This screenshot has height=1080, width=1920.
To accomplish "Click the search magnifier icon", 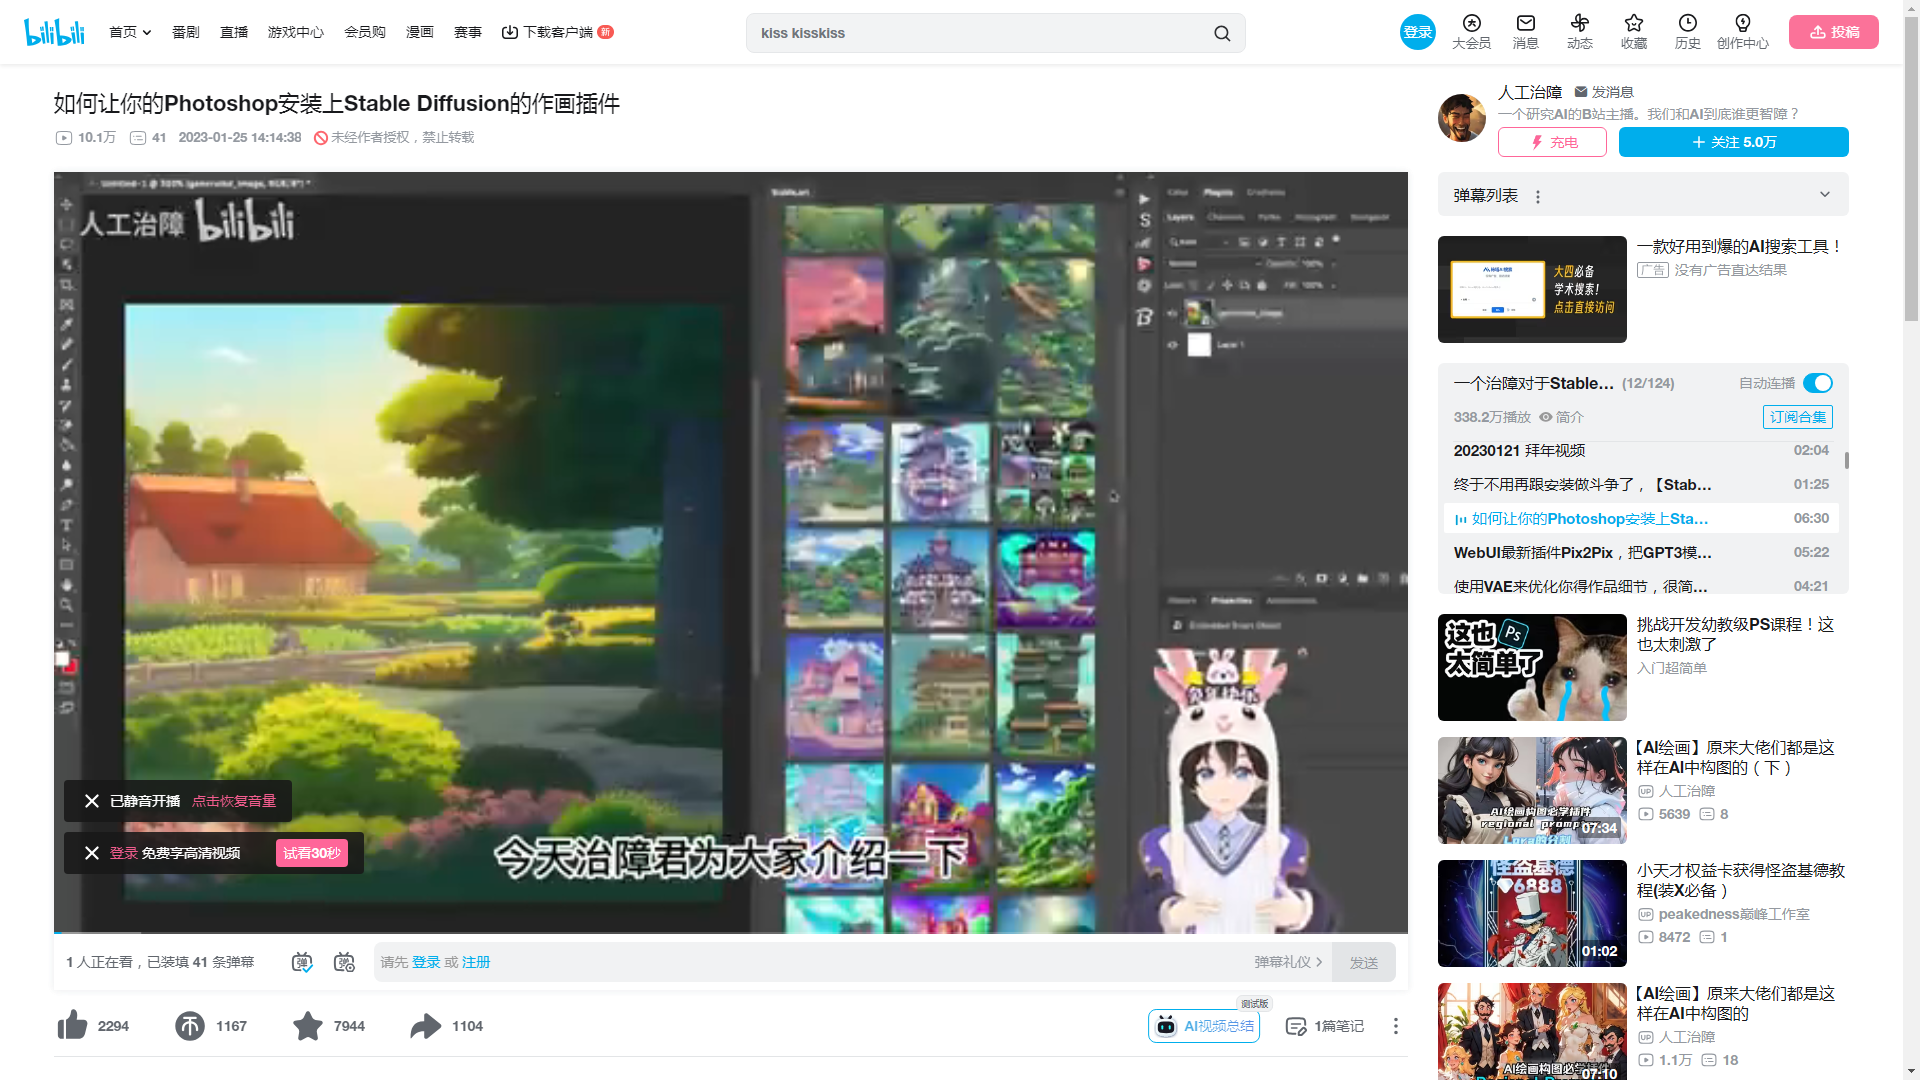I will coord(1222,33).
